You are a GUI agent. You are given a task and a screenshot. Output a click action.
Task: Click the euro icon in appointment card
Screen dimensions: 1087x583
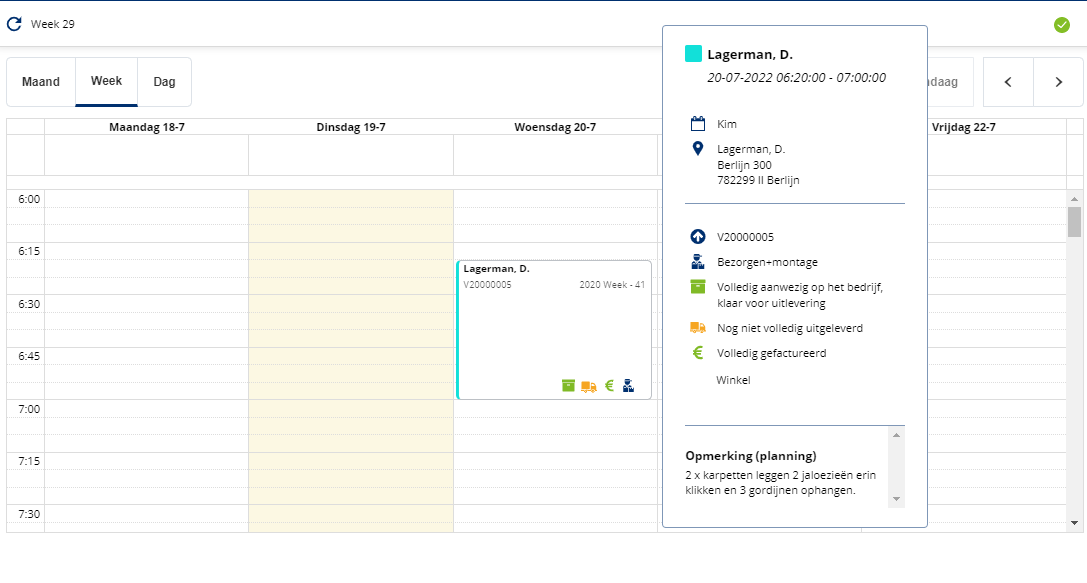point(609,385)
